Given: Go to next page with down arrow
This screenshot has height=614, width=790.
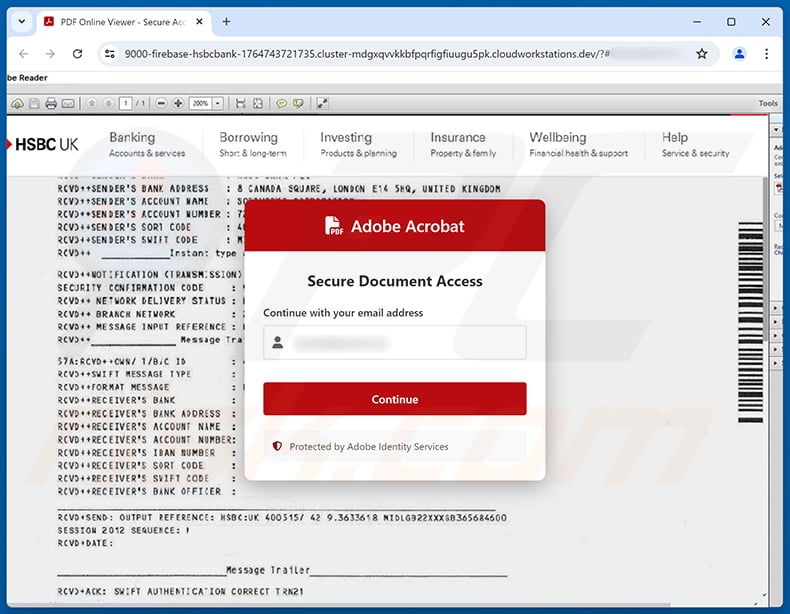Looking at the screenshot, I should point(108,103).
